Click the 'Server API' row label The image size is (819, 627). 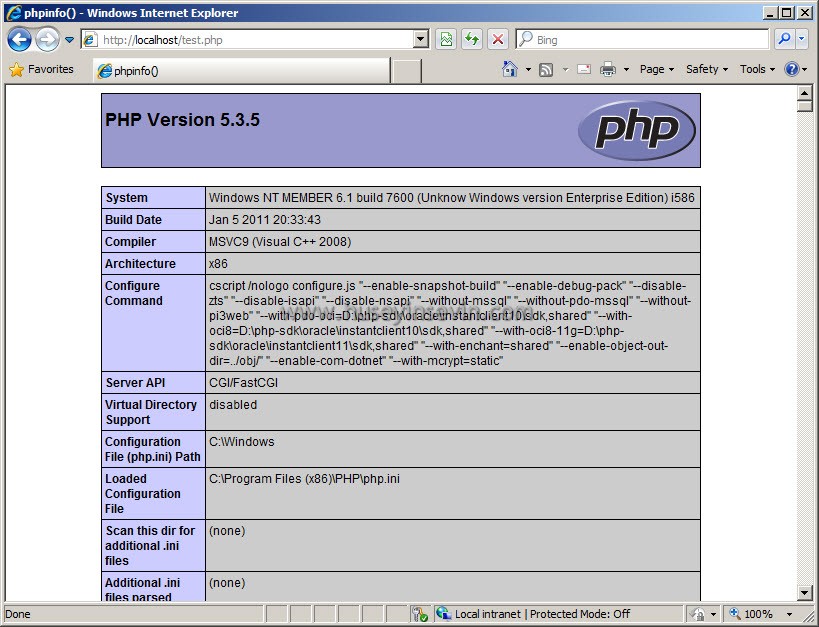click(x=135, y=382)
